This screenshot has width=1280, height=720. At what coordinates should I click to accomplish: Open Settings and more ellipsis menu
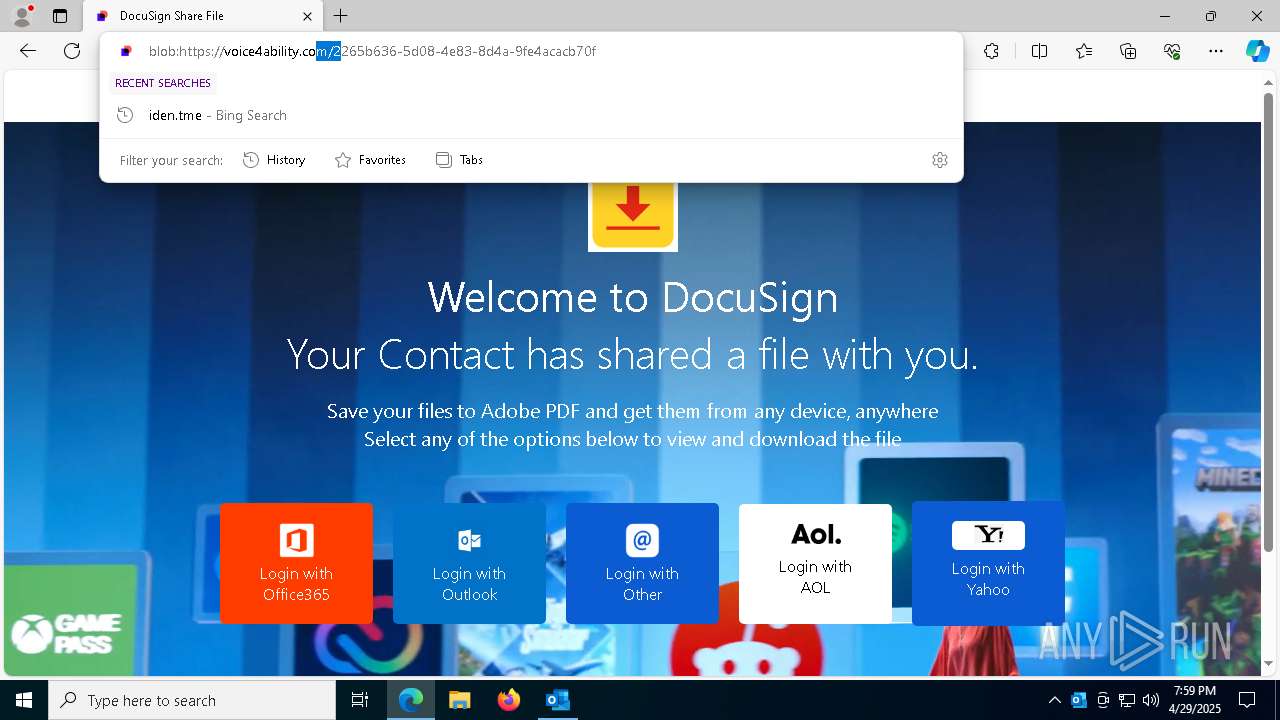pos(1216,51)
